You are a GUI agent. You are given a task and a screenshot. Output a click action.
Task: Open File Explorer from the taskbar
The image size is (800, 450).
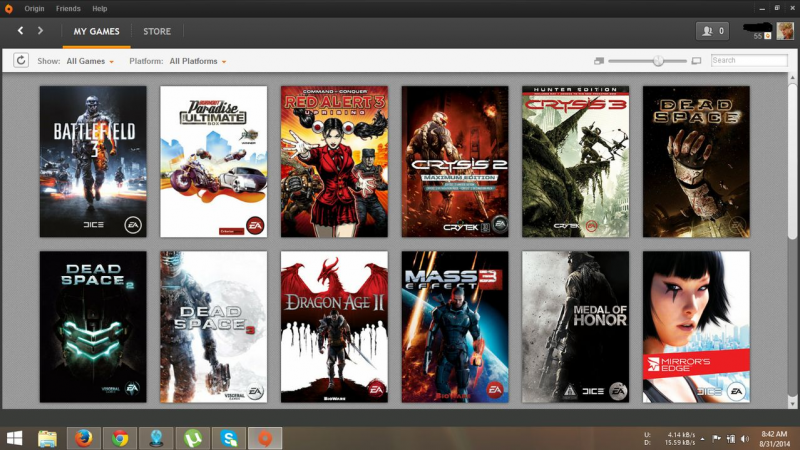pos(47,438)
